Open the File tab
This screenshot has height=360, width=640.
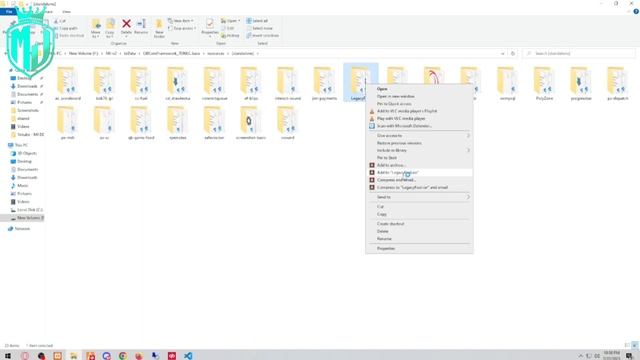tap(9, 12)
